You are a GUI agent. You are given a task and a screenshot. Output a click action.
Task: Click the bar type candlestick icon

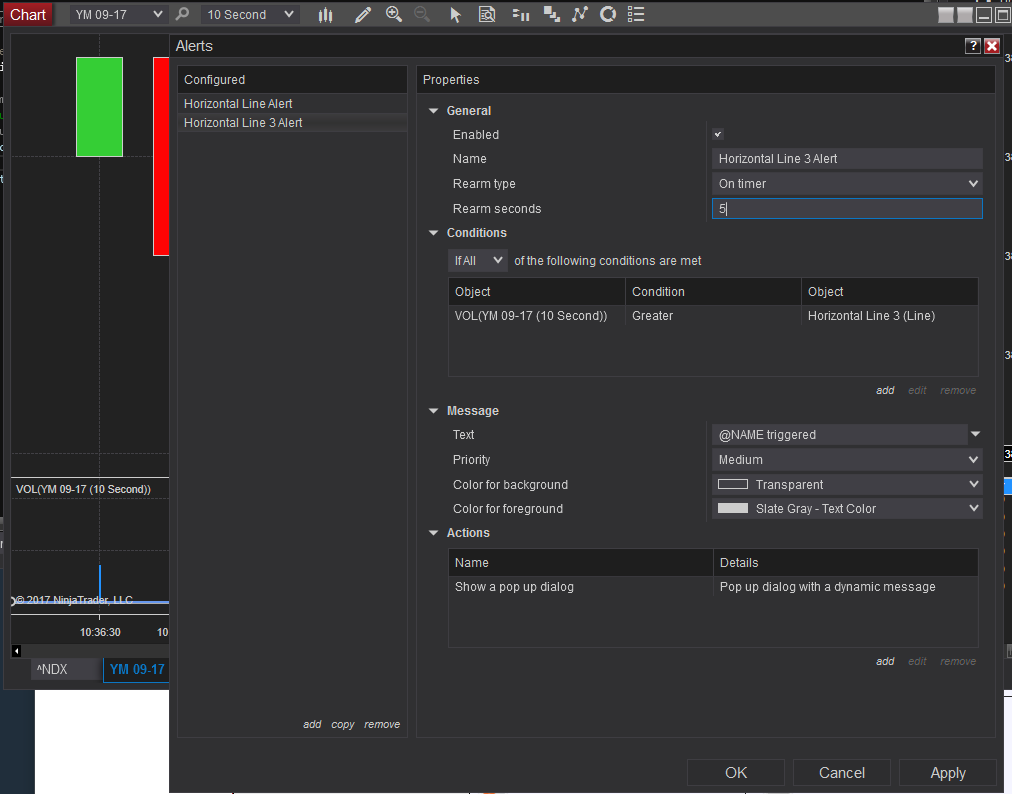point(326,15)
